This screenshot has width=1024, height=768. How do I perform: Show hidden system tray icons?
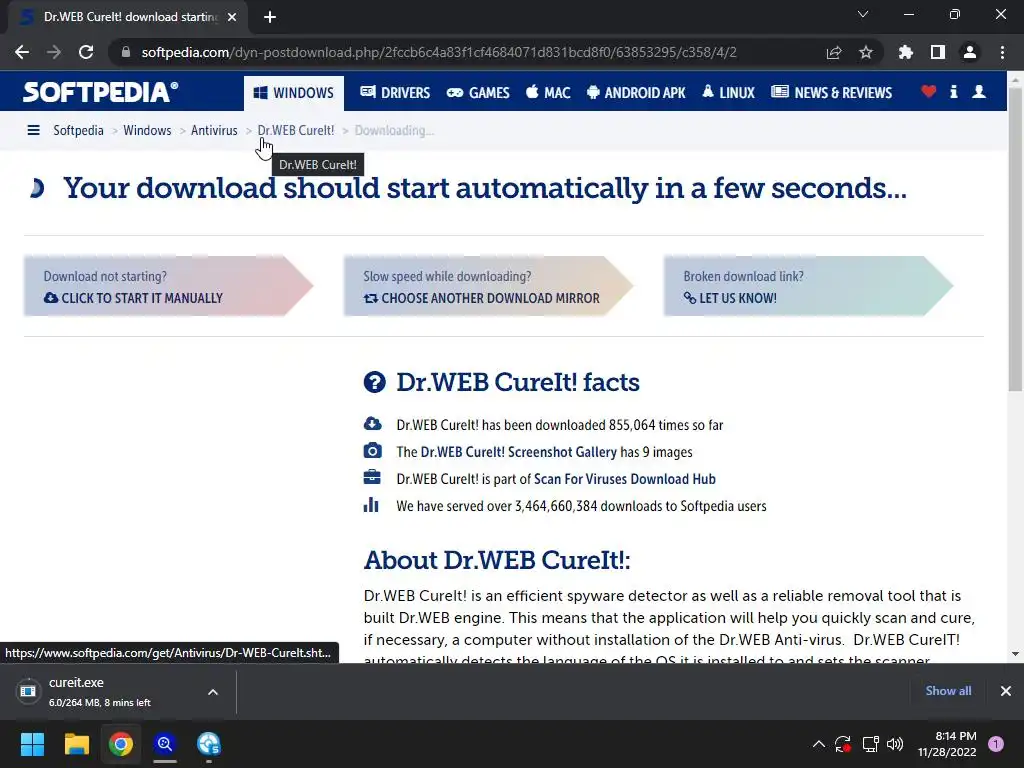click(x=818, y=744)
